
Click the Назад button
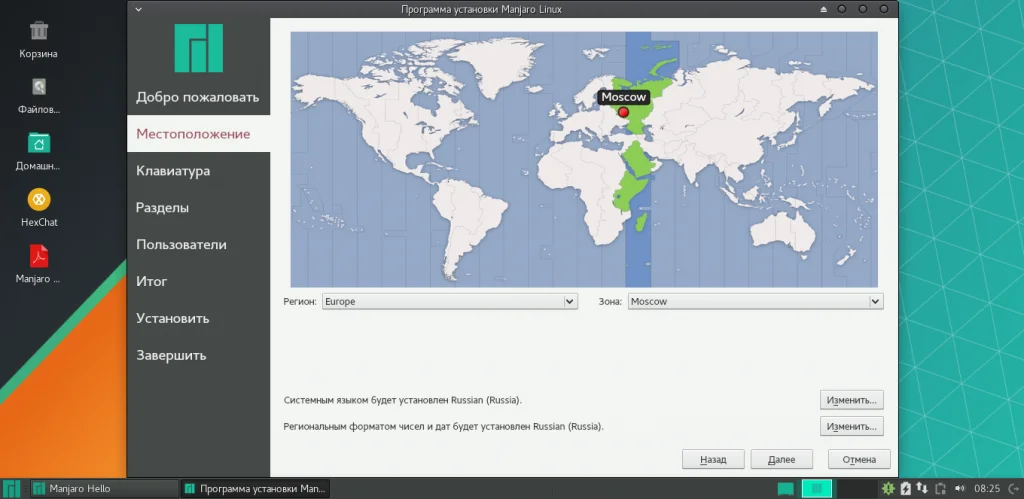(713, 459)
